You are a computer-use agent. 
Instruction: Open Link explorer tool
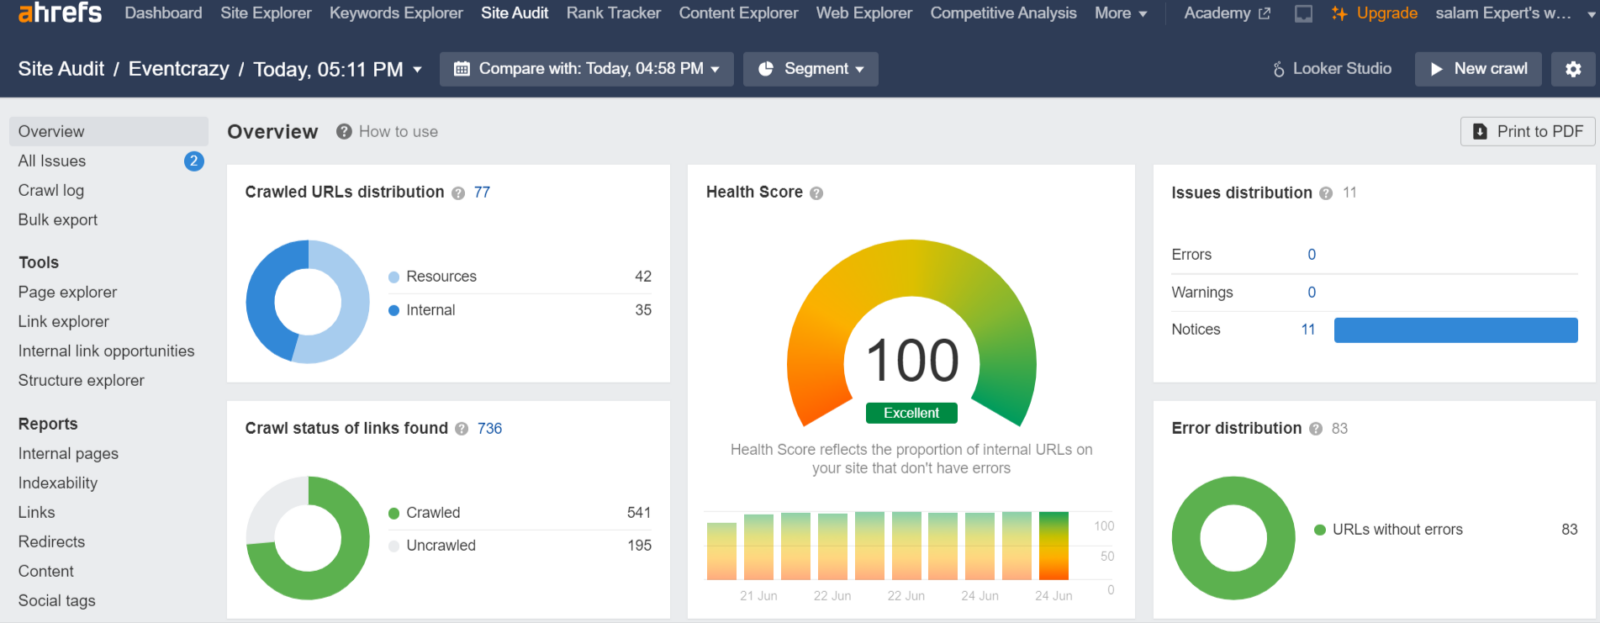coord(64,322)
